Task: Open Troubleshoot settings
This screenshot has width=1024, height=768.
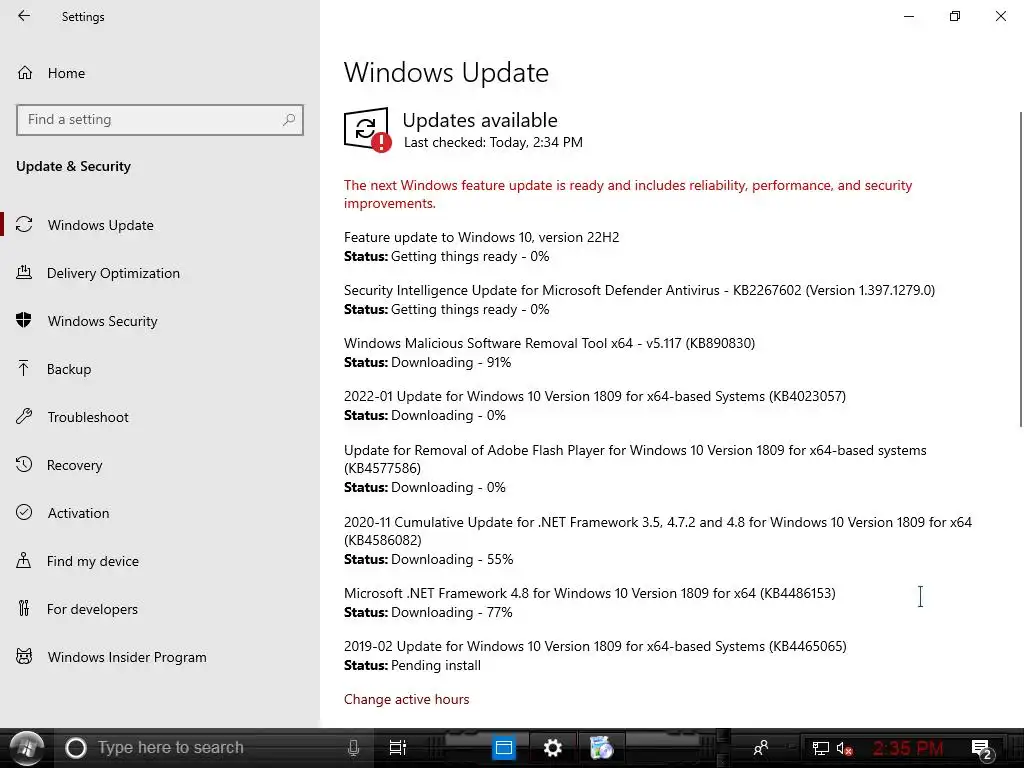Action: coord(72,417)
